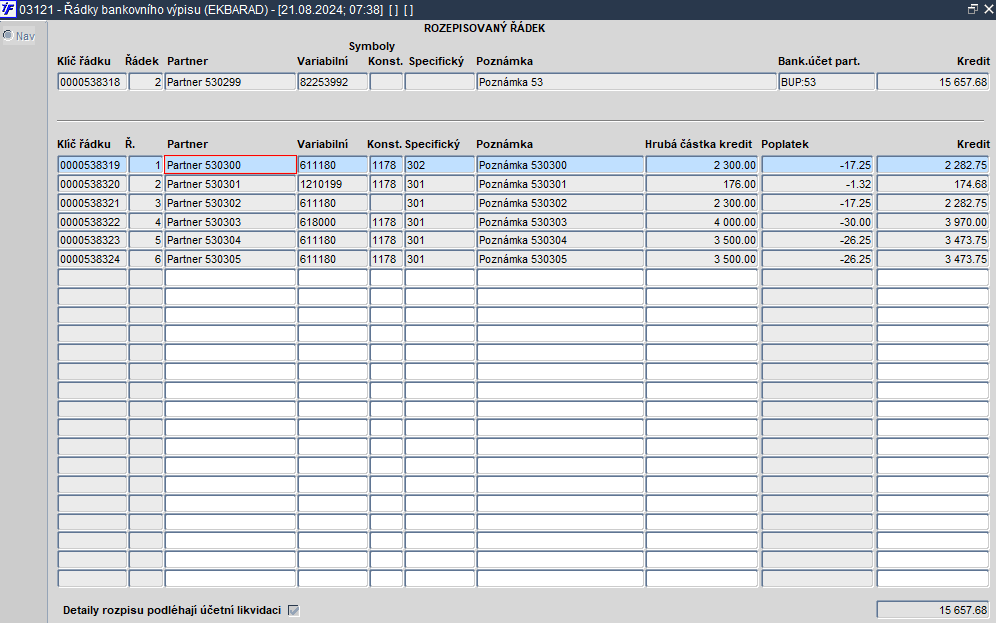Click gross amount 176.00
This screenshot has height=623, width=996.
point(702,184)
